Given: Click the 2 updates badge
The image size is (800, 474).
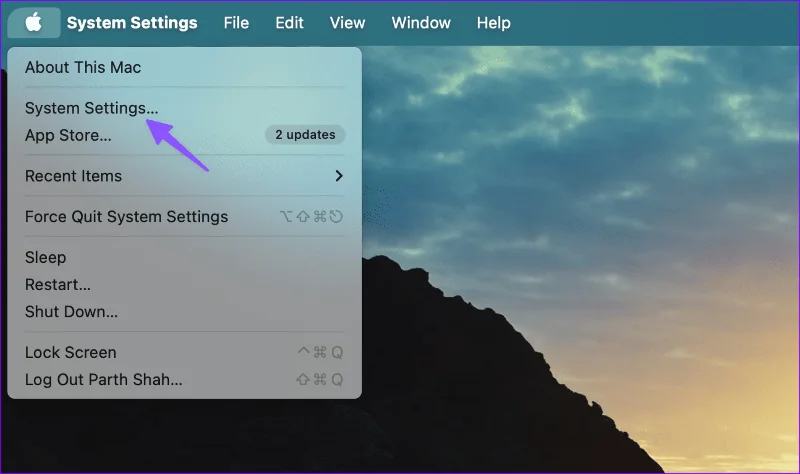Looking at the screenshot, I should point(305,135).
